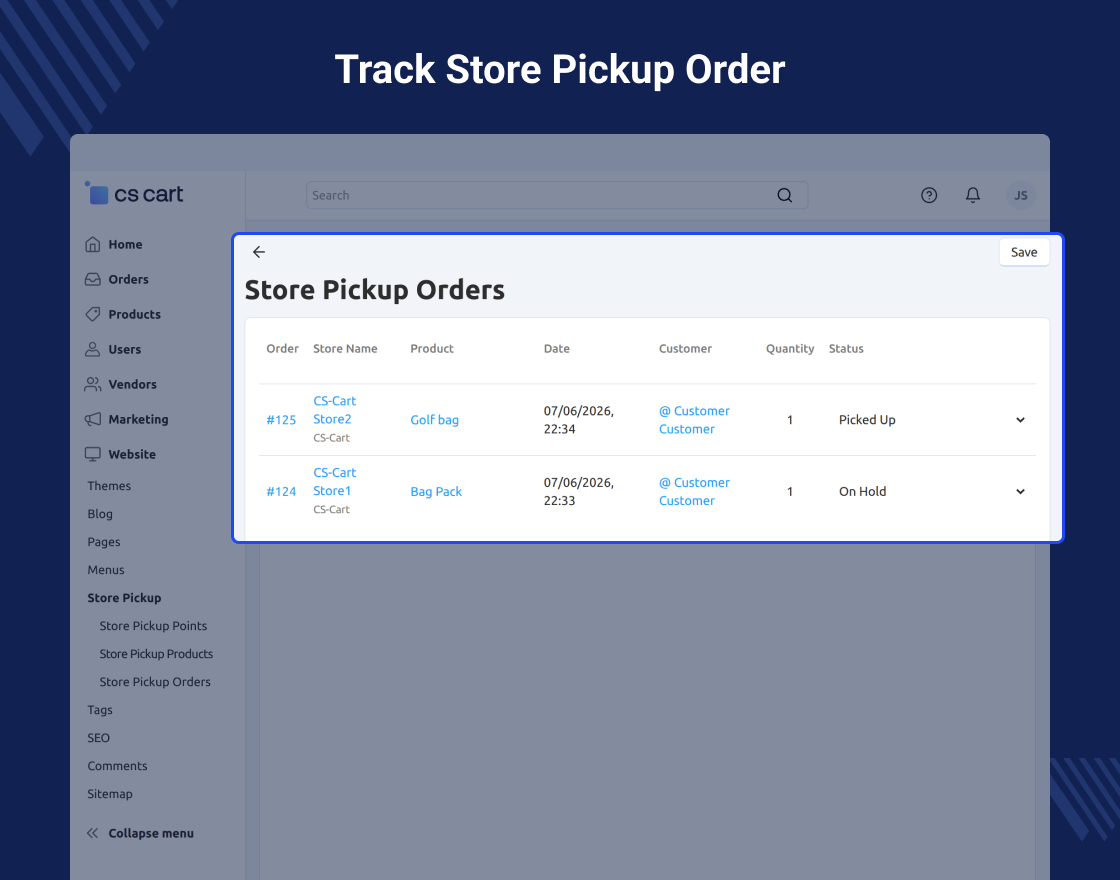
Task: Click Store Pickup Orders page heading
Action: click(x=374, y=290)
